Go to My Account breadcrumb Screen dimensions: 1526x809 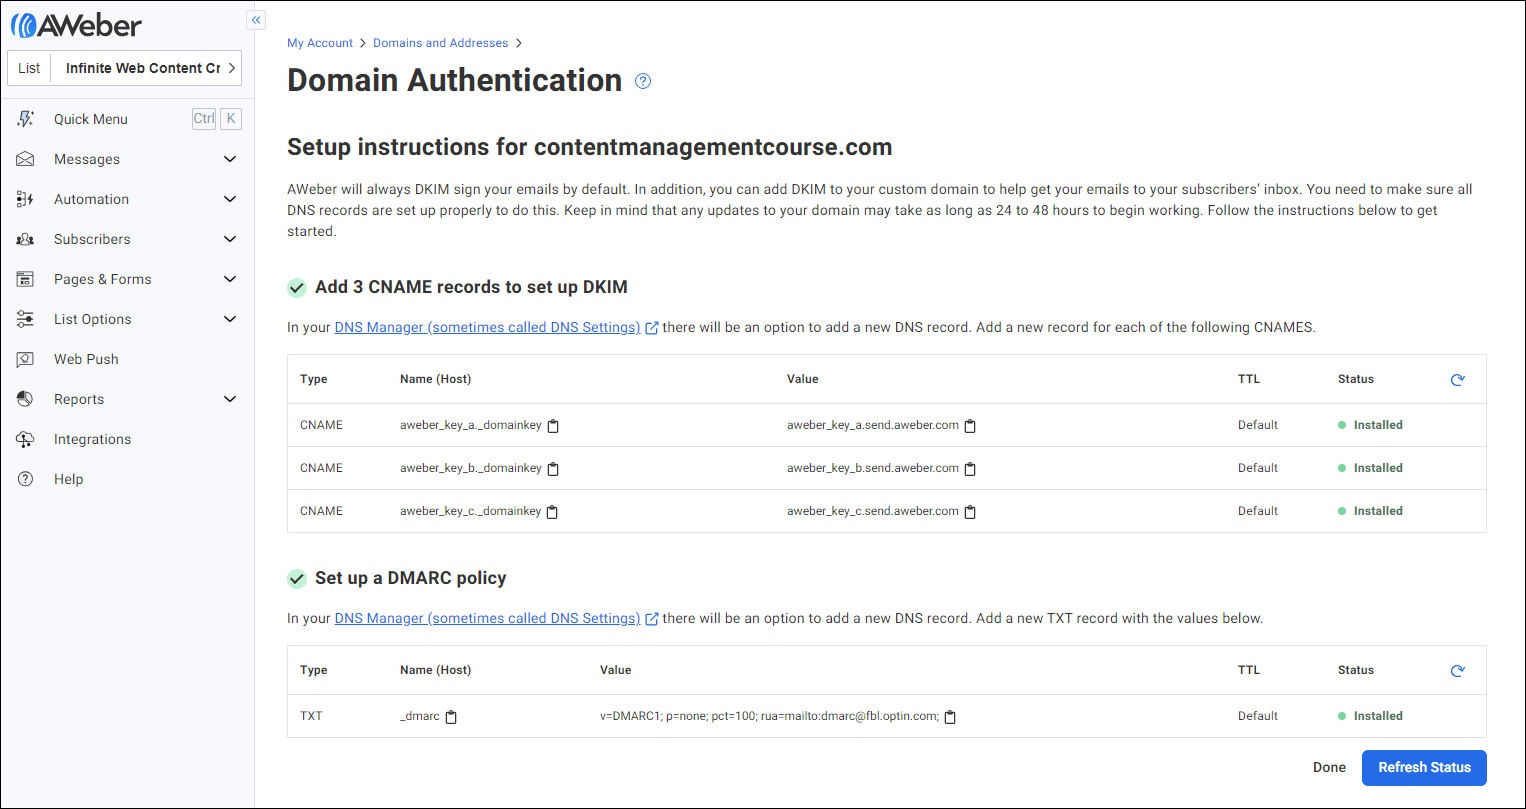(x=320, y=43)
